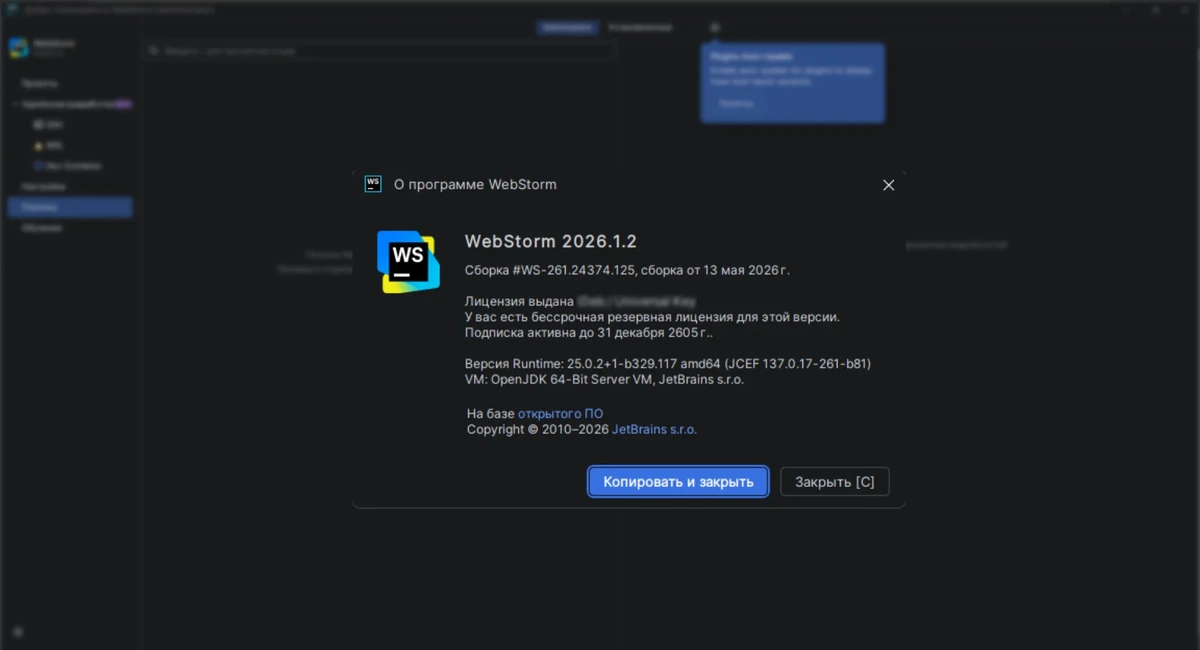
Task: Click 'У вас есть бессрочная резервная лицензия' text
Action: (652, 317)
